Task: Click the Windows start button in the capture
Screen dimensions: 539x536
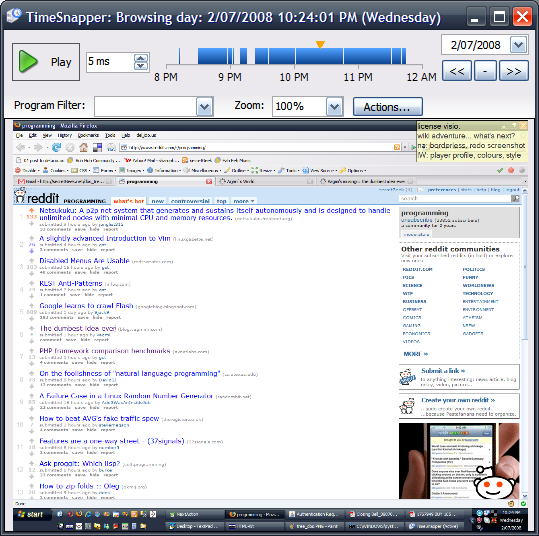Action: pos(31,514)
